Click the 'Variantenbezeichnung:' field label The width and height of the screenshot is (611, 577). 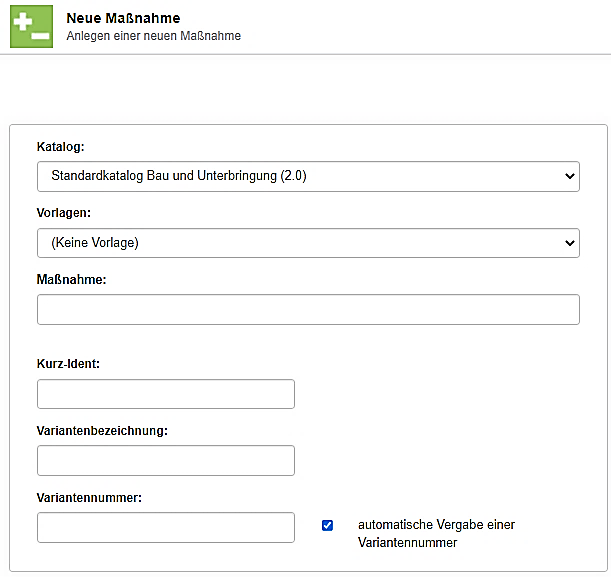point(102,430)
